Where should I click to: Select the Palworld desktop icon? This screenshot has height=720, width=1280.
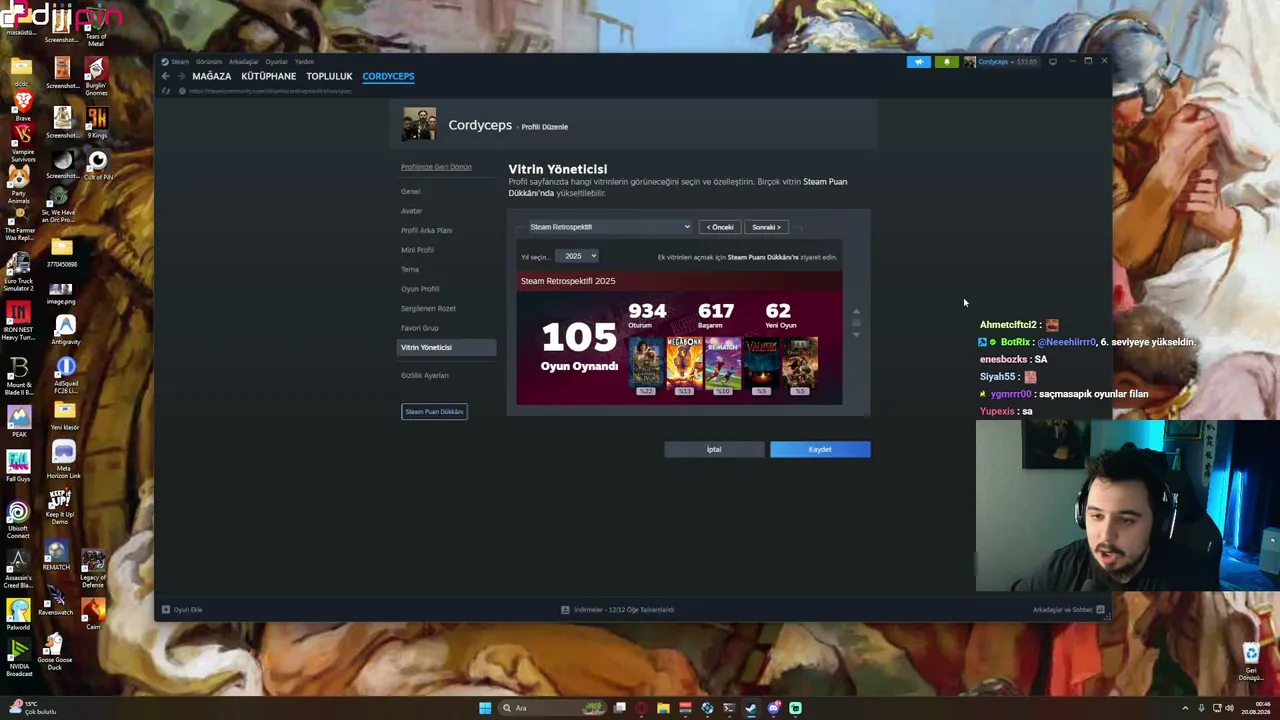tap(18, 613)
